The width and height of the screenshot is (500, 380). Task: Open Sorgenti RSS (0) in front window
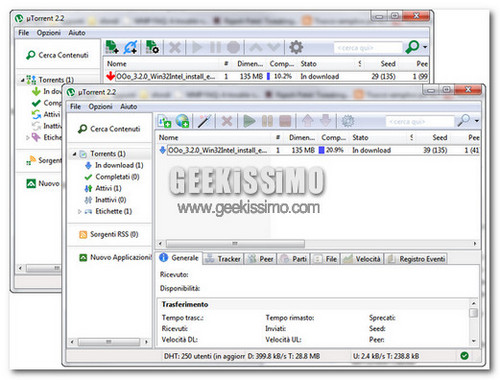tap(109, 234)
